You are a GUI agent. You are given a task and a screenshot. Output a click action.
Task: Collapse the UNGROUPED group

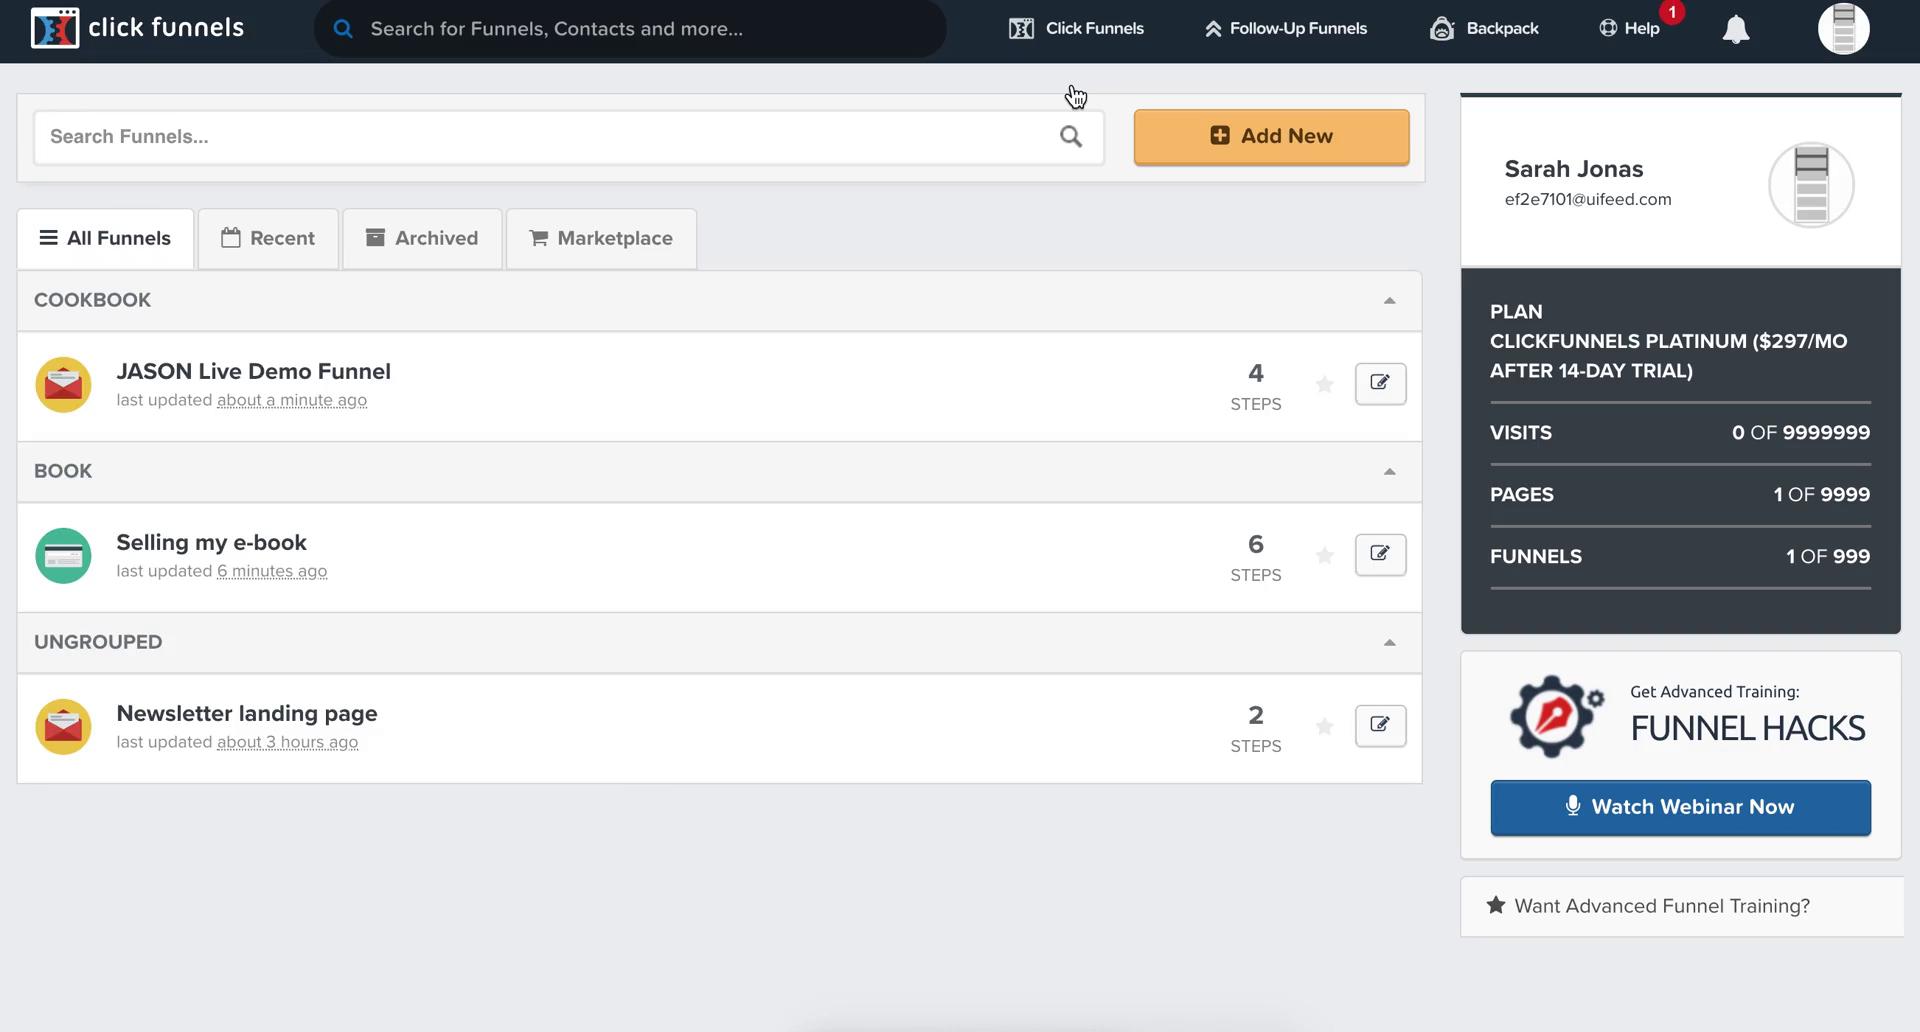click(x=1389, y=643)
